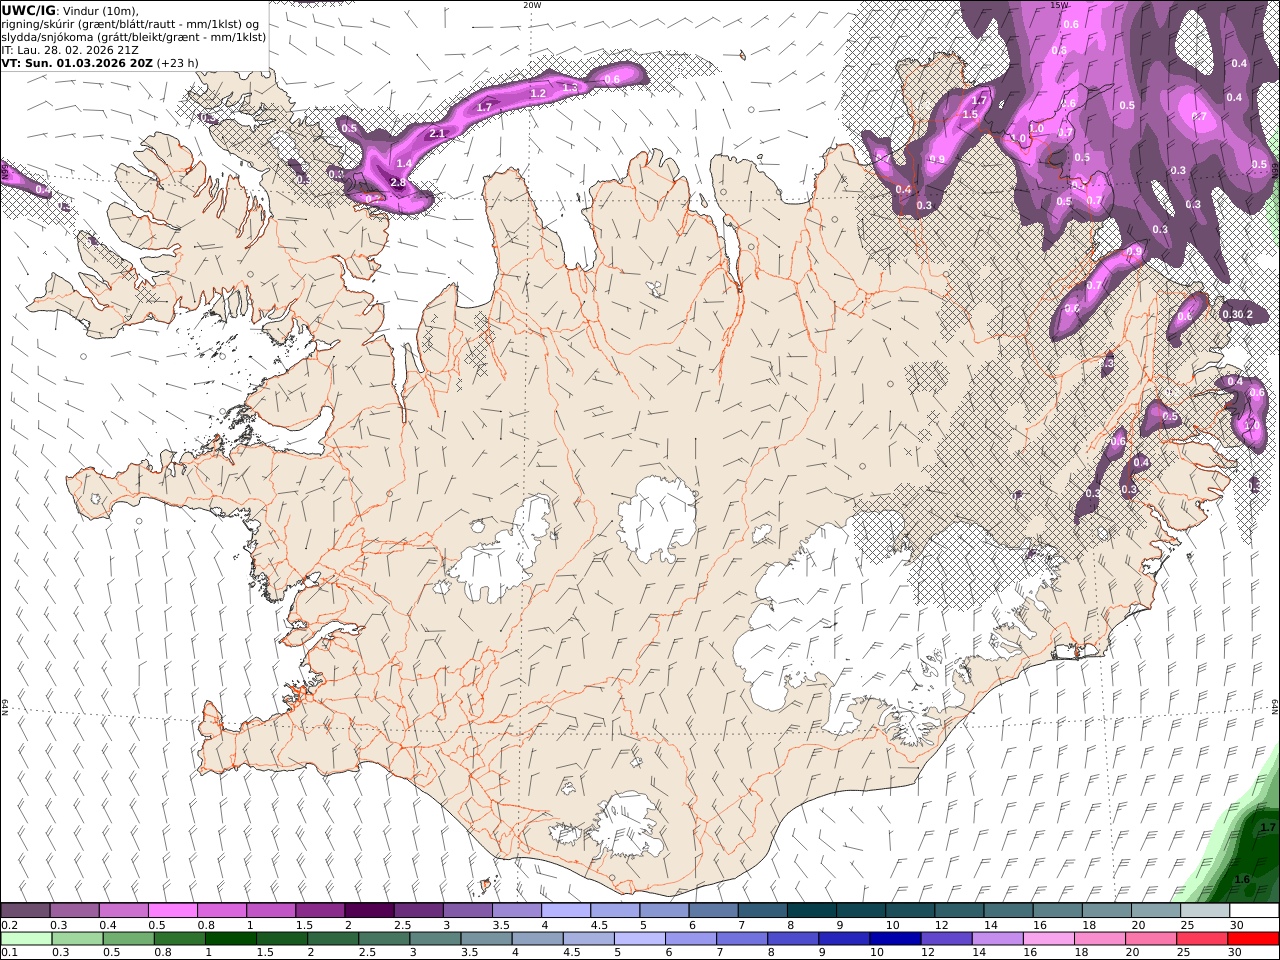Image resolution: width=1280 pixels, height=960 pixels.
Task: Click the 15W longitude label
Action: [1059, 5]
